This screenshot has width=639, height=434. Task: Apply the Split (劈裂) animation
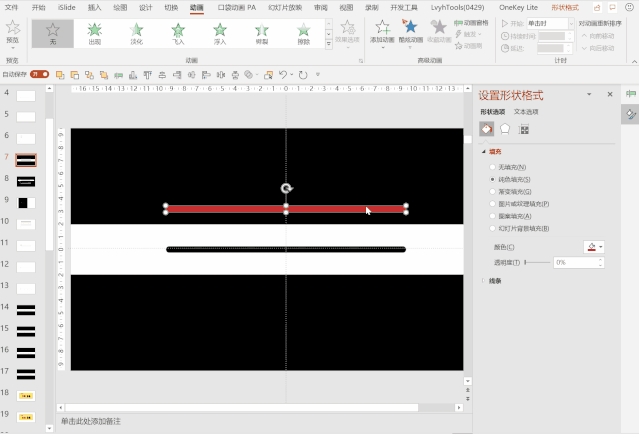[x=262, y=33]
